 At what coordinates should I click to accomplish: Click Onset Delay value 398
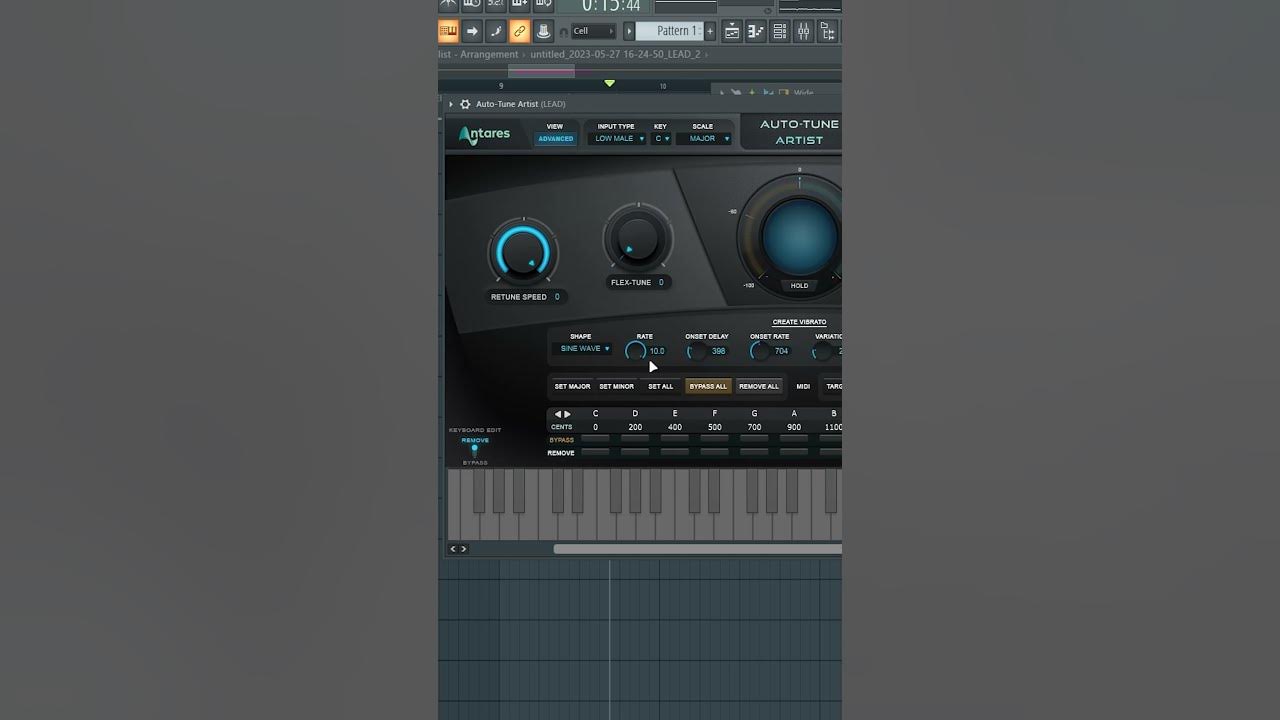point(718,351)
